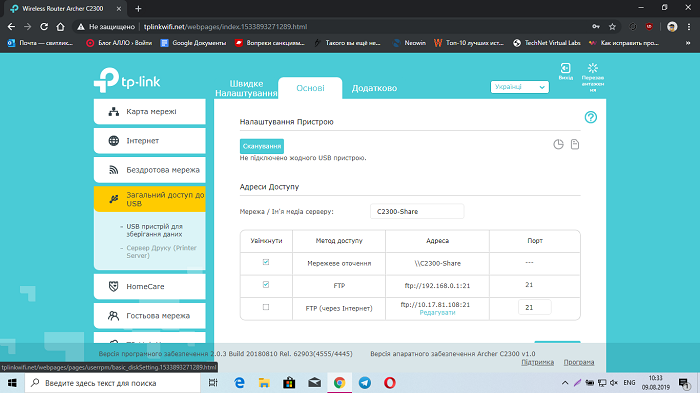
Task: Click the browser address bar
Action: coord(330,27)
